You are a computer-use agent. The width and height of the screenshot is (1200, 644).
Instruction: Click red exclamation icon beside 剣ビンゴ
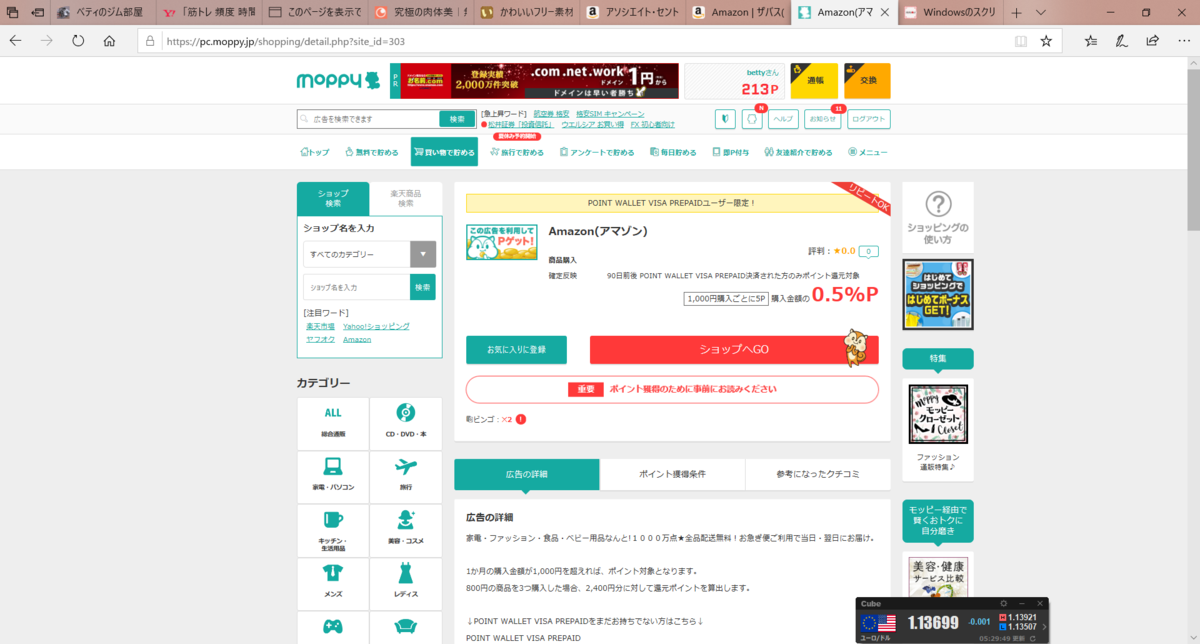tap(521, 419)
